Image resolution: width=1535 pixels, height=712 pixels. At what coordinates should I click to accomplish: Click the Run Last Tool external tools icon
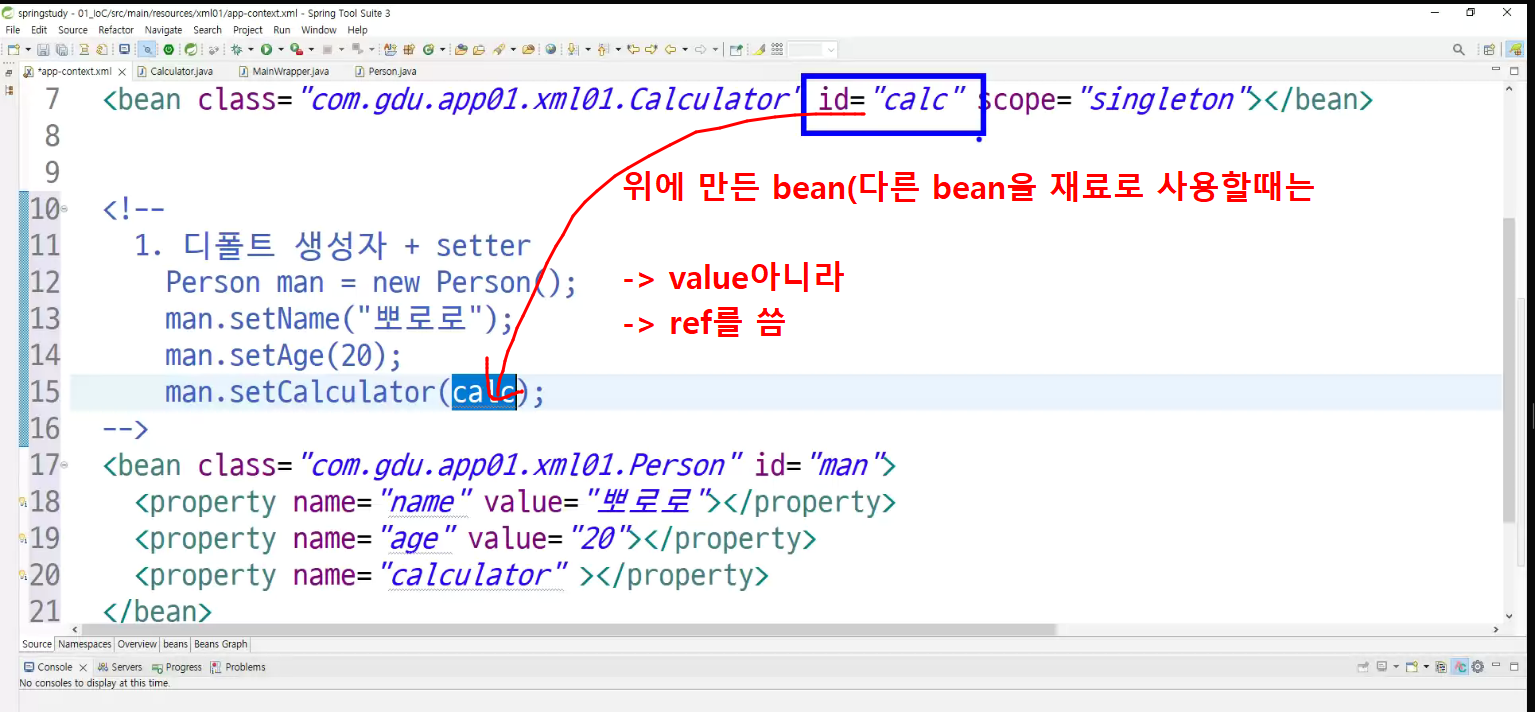pos(295,49)
